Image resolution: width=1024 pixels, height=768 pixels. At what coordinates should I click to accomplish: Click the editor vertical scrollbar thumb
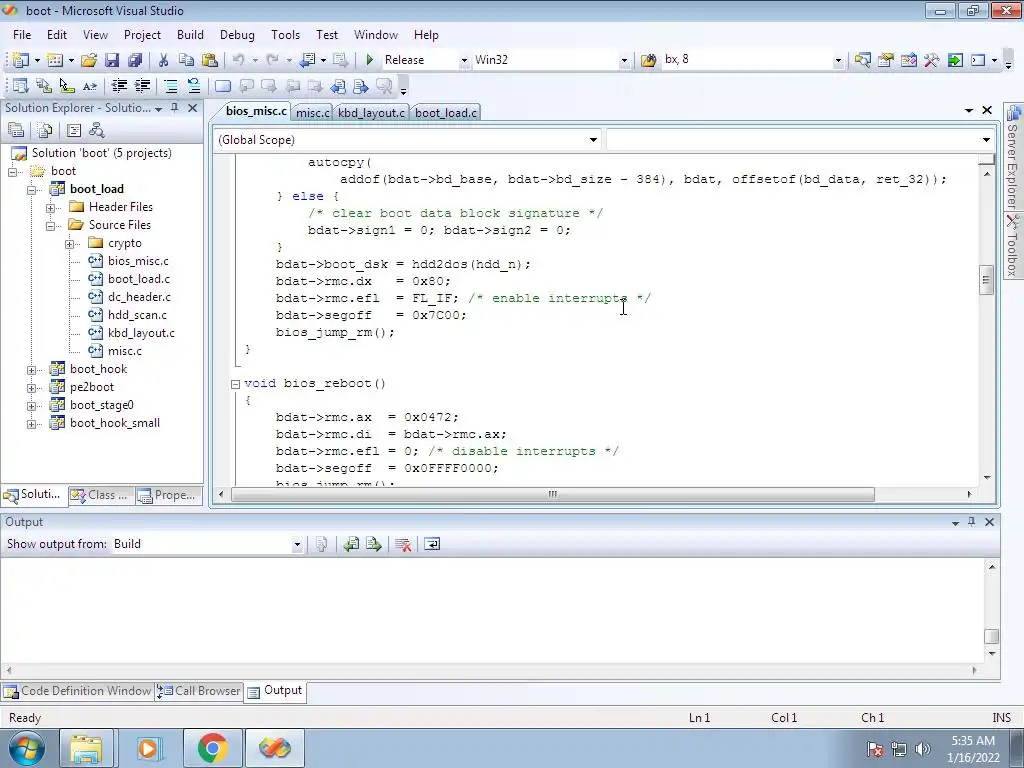(986, 281)
